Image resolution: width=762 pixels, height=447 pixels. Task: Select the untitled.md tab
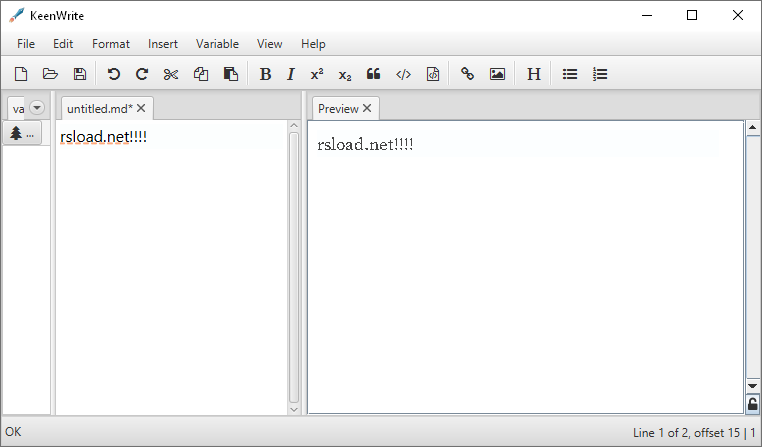pyautogui.click(x=100, y=109)
